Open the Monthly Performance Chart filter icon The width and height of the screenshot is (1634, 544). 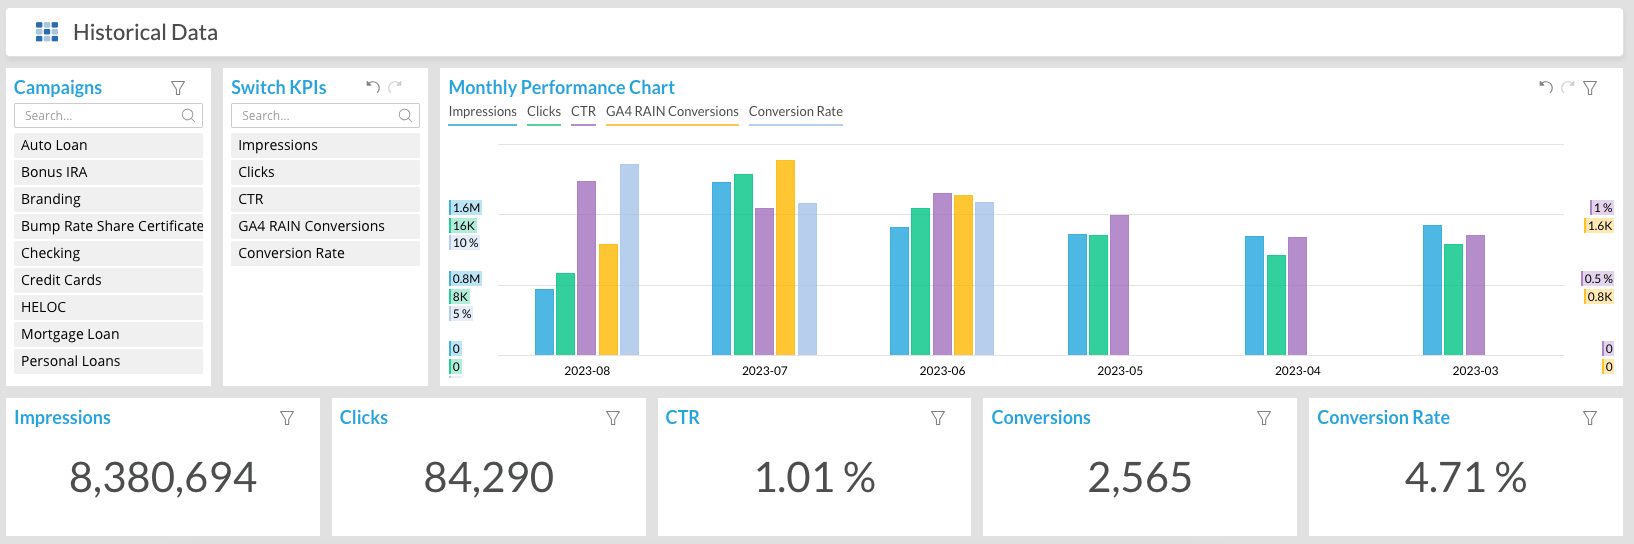[x=1590, y=88]
